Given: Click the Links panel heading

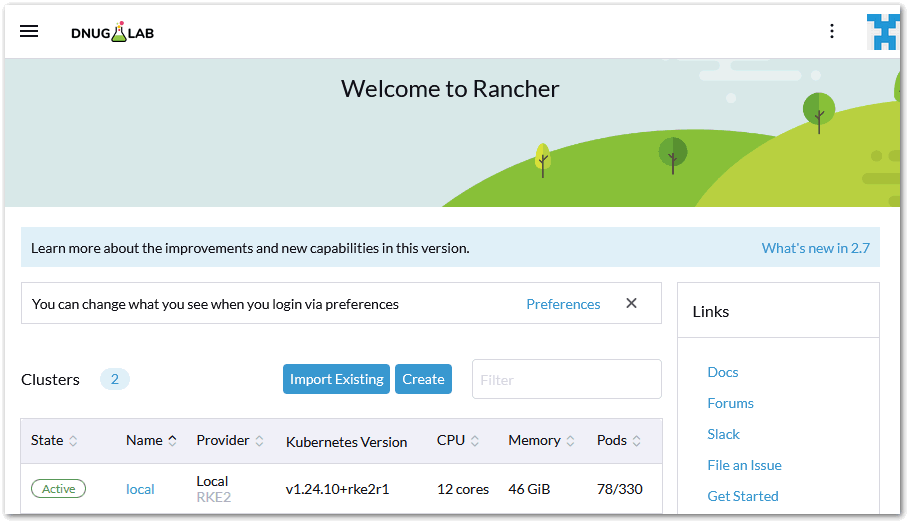Looking at the screenshot, I should (711, 312).
